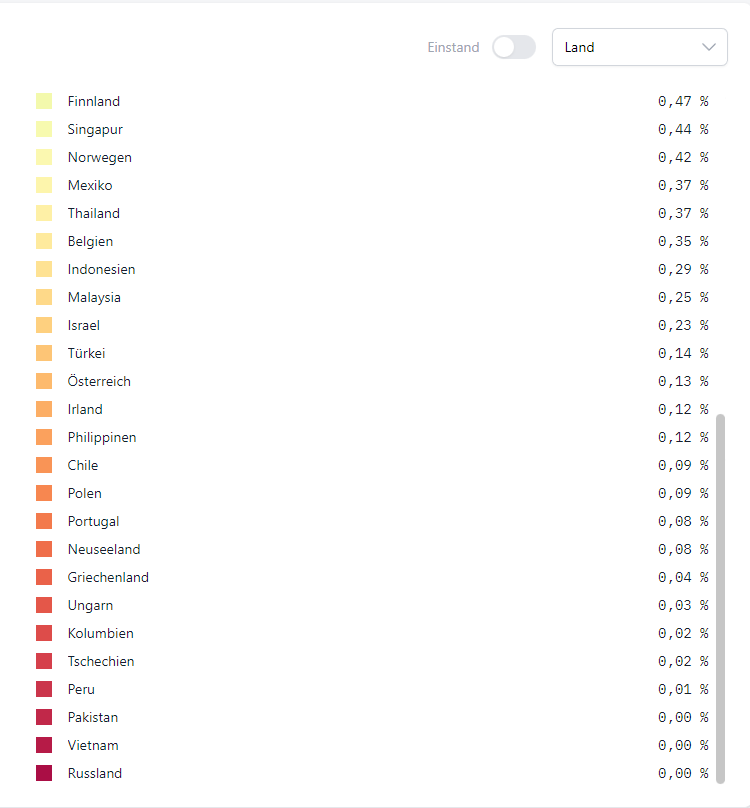Click the Einstand label text

tap(453, 47)
